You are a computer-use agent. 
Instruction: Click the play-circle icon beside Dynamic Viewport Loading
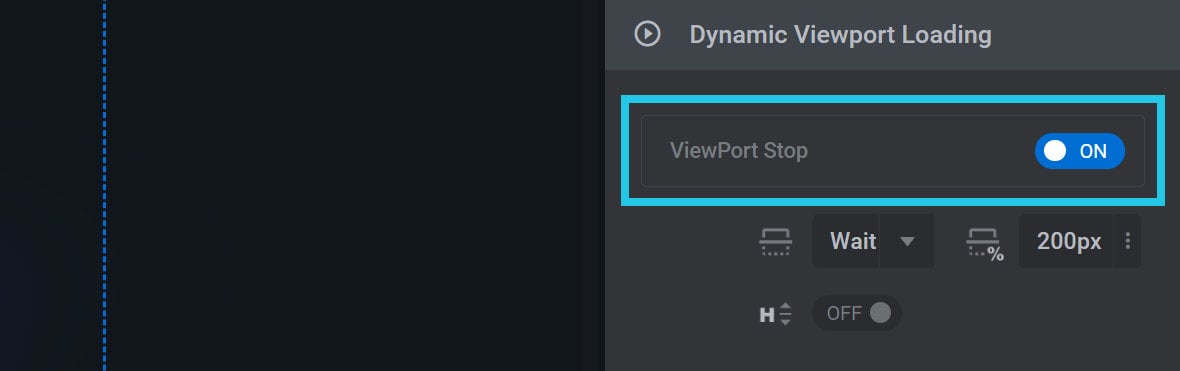(647, 34)
